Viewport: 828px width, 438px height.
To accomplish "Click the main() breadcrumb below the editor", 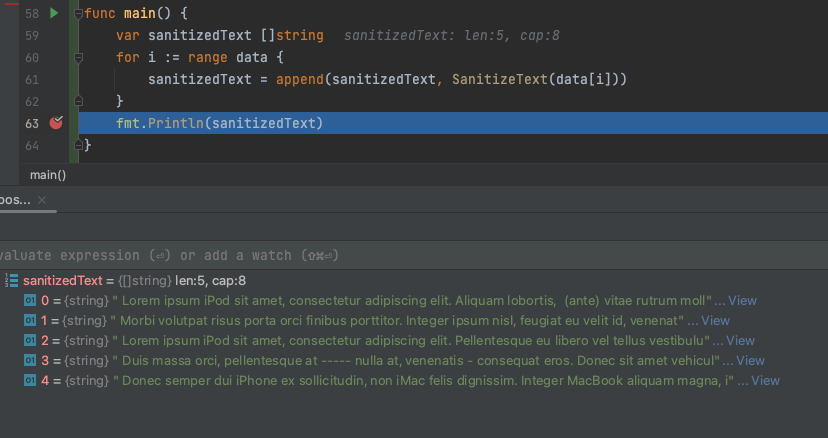I will [x=47, y=175].
